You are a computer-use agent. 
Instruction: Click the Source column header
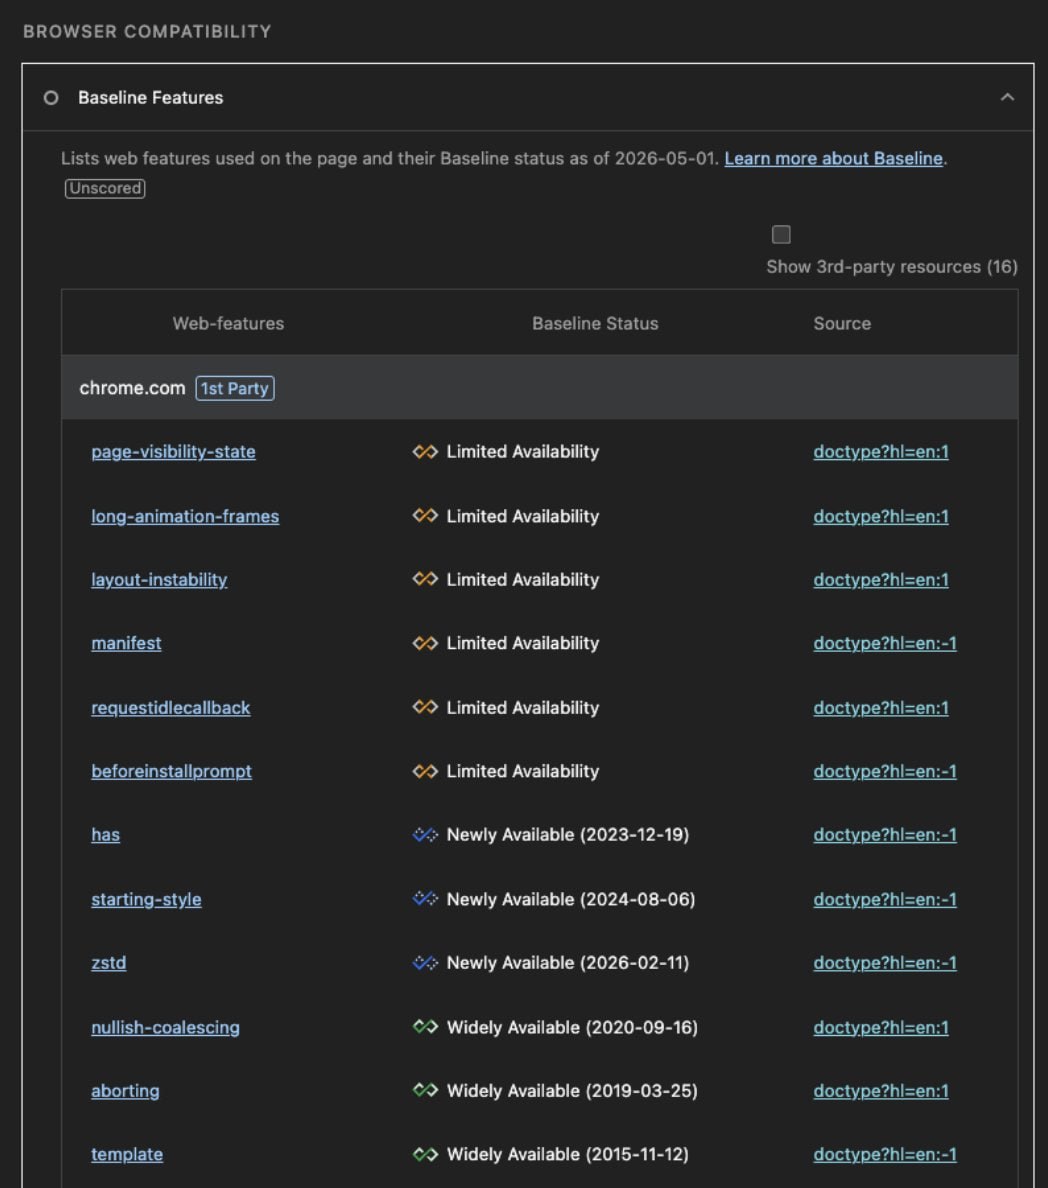[842, 324]
